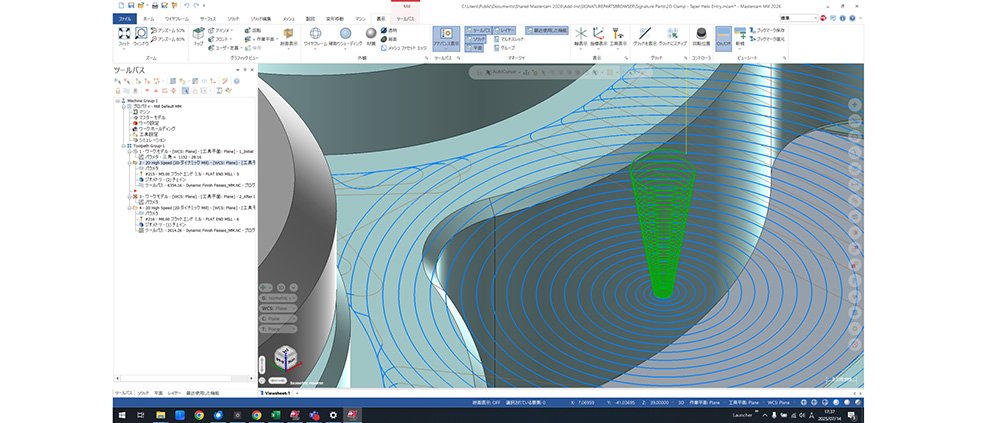Click ブックマーク保存 save bookmark icon
The width and height of the screenshot is (992, 423).
point(753,30)
